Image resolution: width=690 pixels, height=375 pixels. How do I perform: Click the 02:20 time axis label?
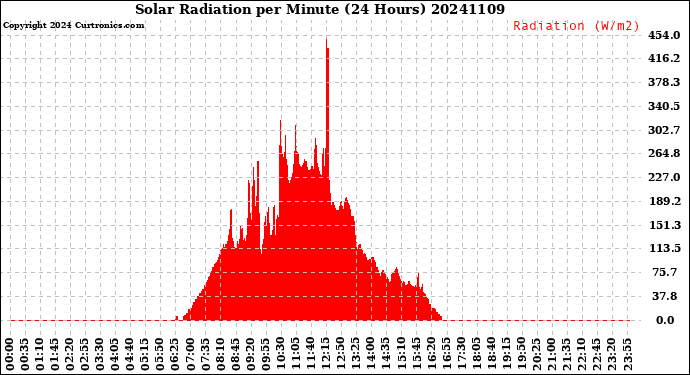[70, 355]
